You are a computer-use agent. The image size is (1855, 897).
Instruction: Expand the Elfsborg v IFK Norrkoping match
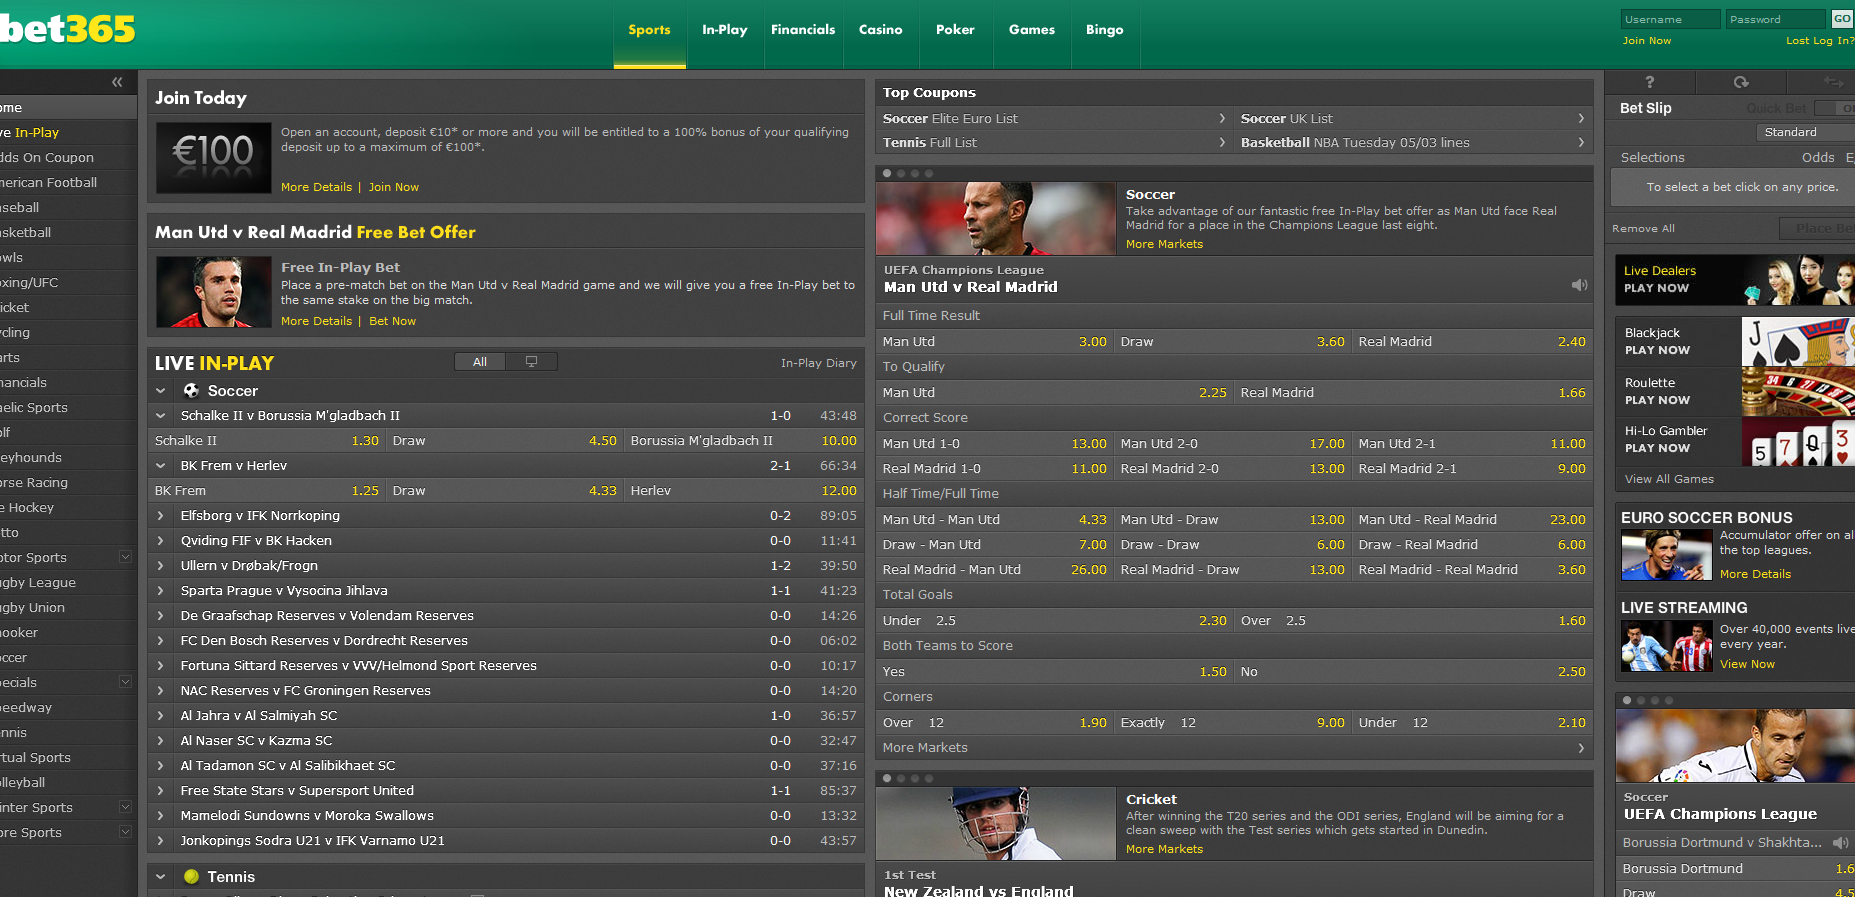click(160, 516)
